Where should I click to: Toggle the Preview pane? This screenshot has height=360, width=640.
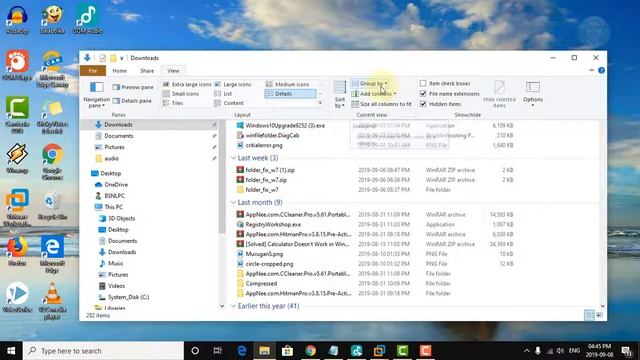[x=133, y=87]
